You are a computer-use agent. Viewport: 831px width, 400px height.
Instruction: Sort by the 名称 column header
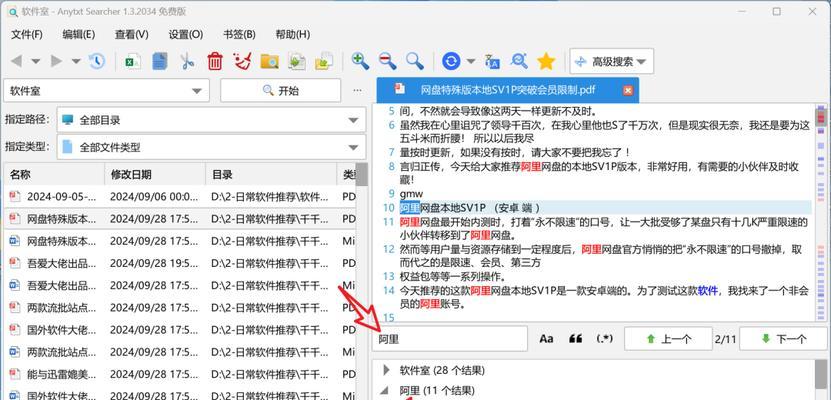click(54, 174)
